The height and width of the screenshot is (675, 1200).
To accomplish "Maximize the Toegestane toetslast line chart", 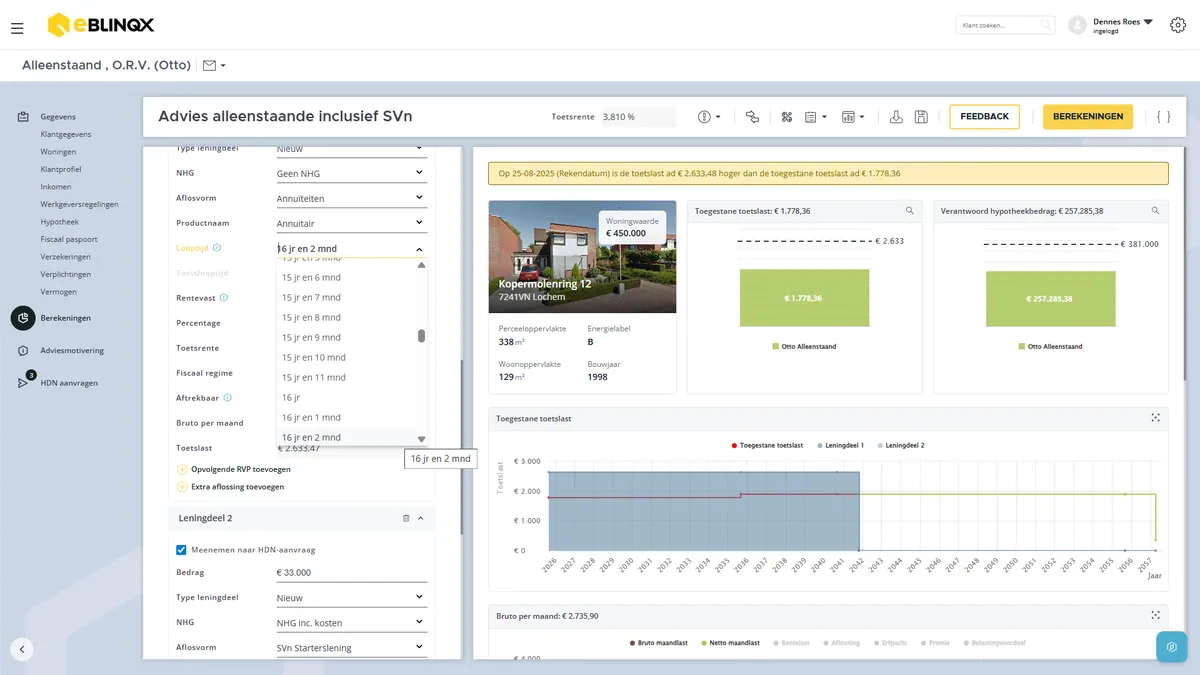I will [1155, 418].
